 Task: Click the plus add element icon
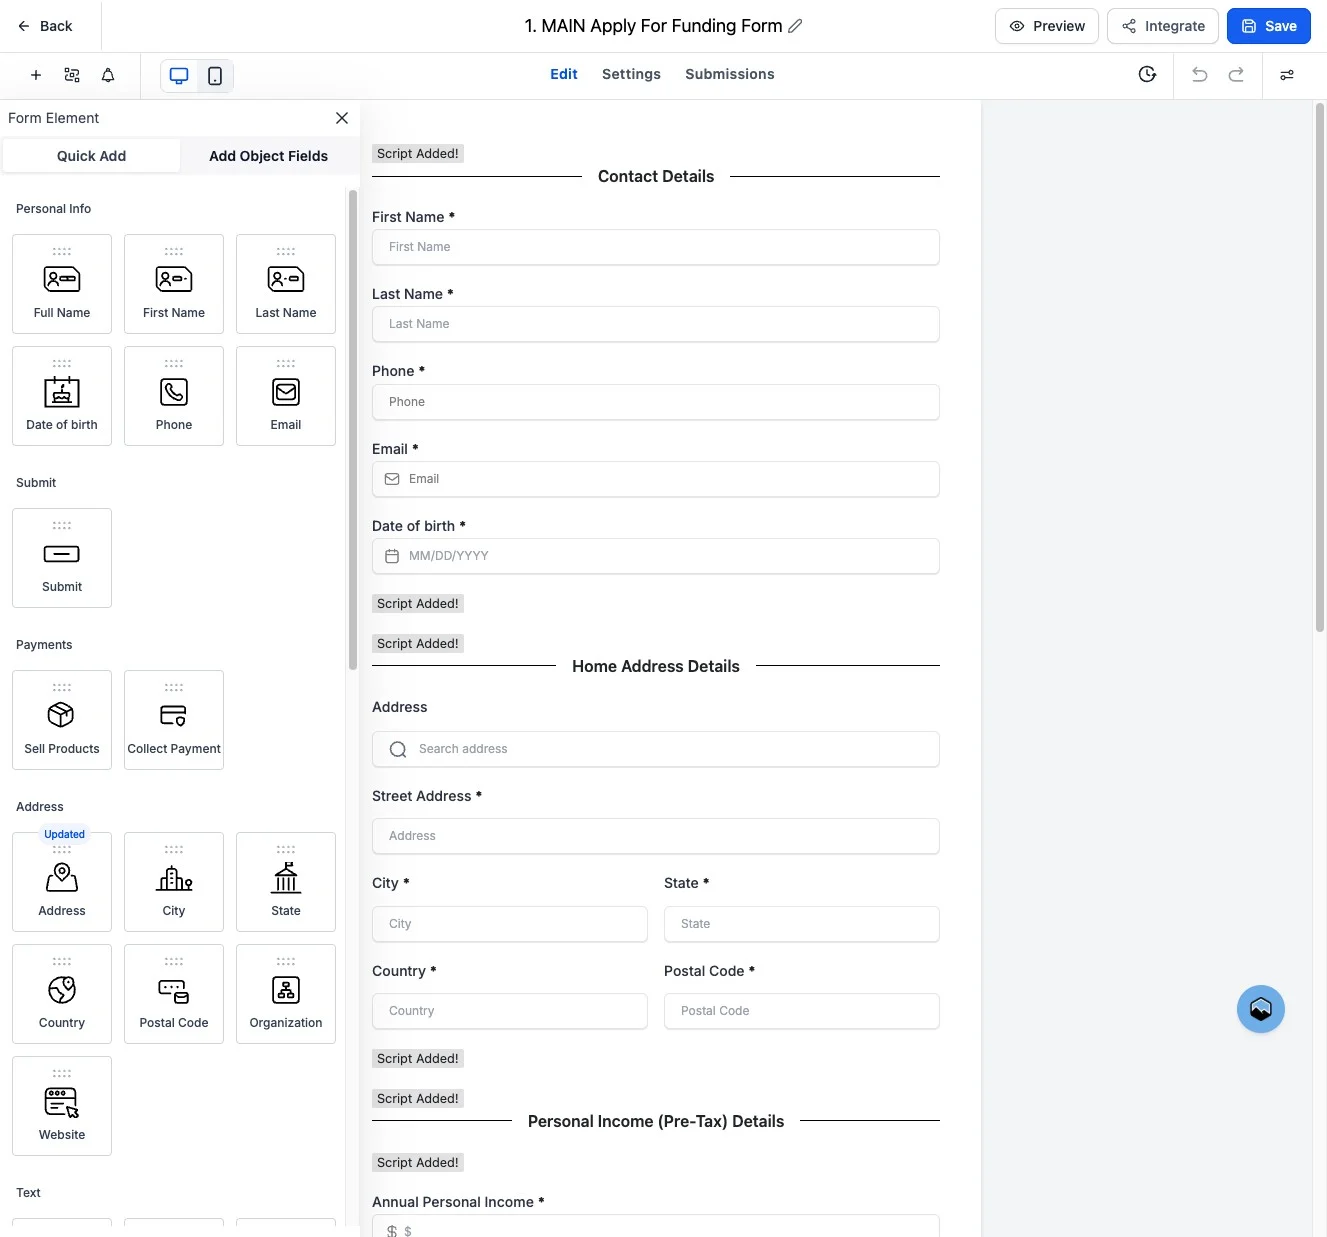pos(36,75)
